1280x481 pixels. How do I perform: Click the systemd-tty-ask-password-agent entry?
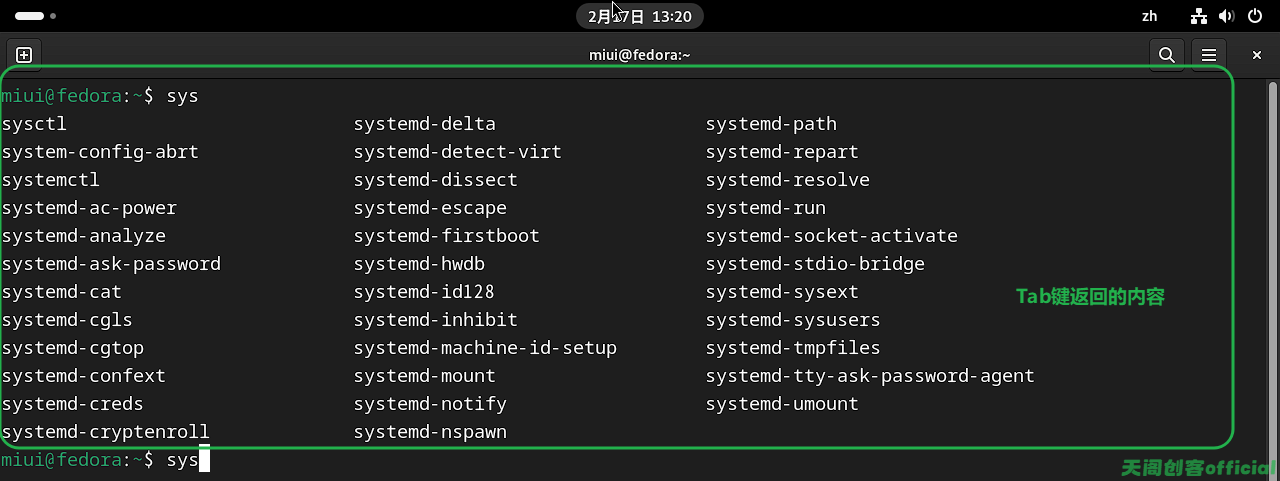pyautogui.click(x=870, y=376)
